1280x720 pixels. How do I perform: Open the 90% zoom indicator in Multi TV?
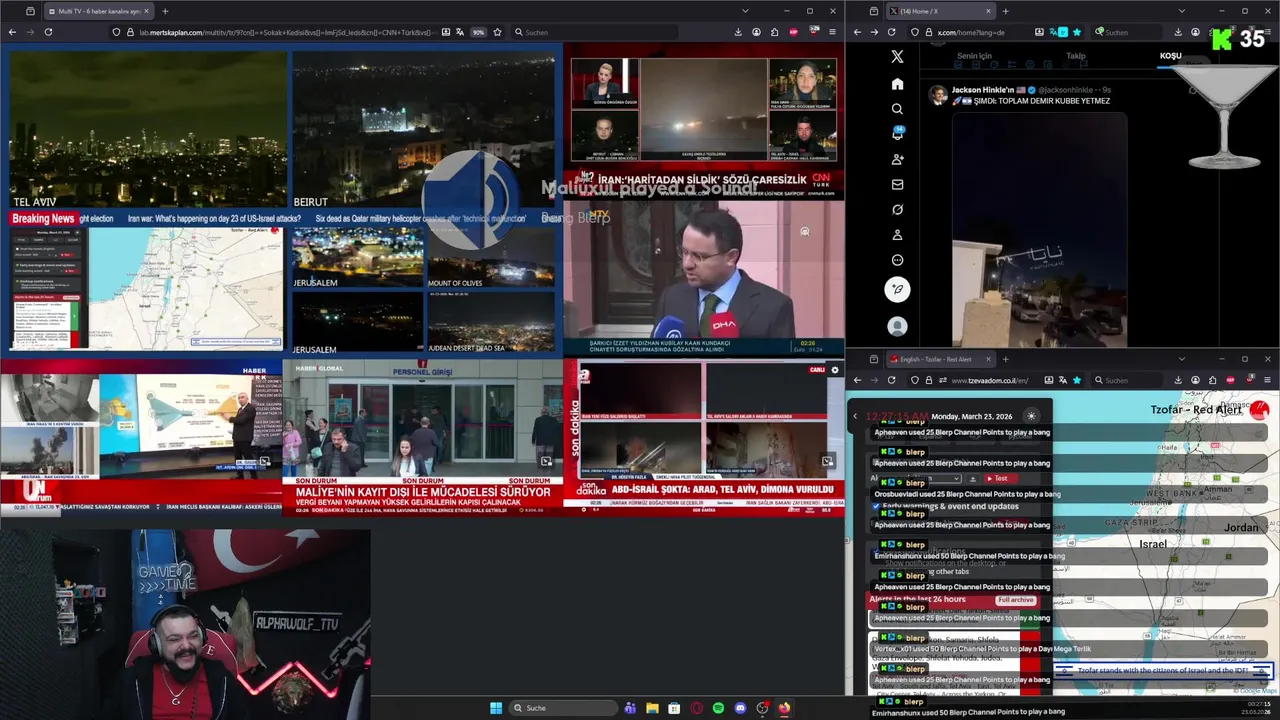(x=478, y=32)
